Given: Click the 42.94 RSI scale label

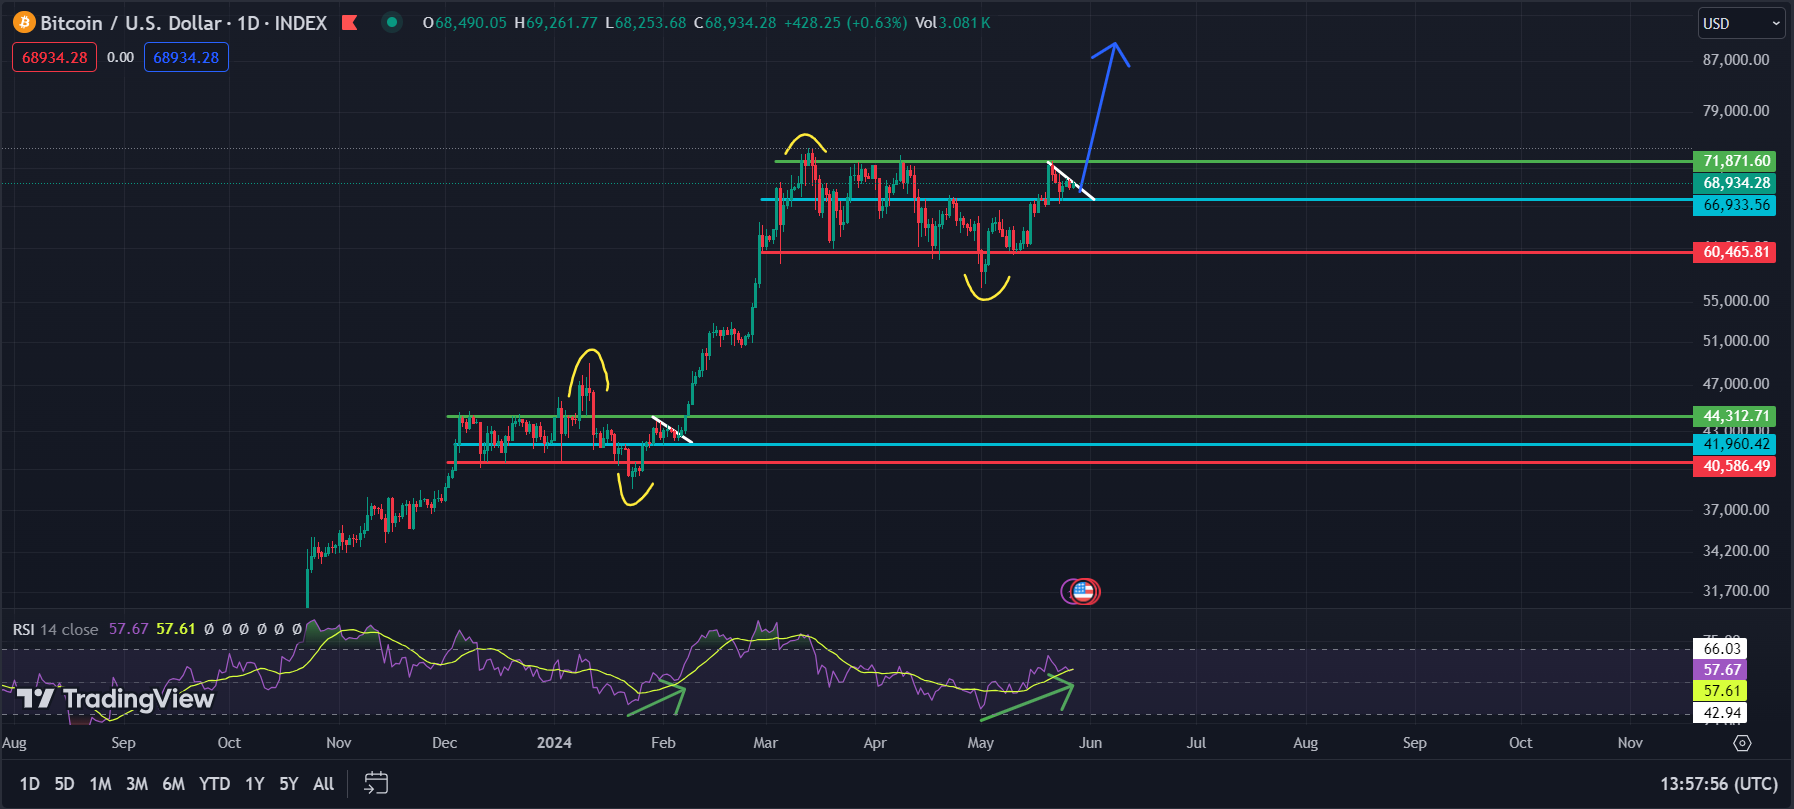Looking at the screenshot, I should pos(1722,713).
